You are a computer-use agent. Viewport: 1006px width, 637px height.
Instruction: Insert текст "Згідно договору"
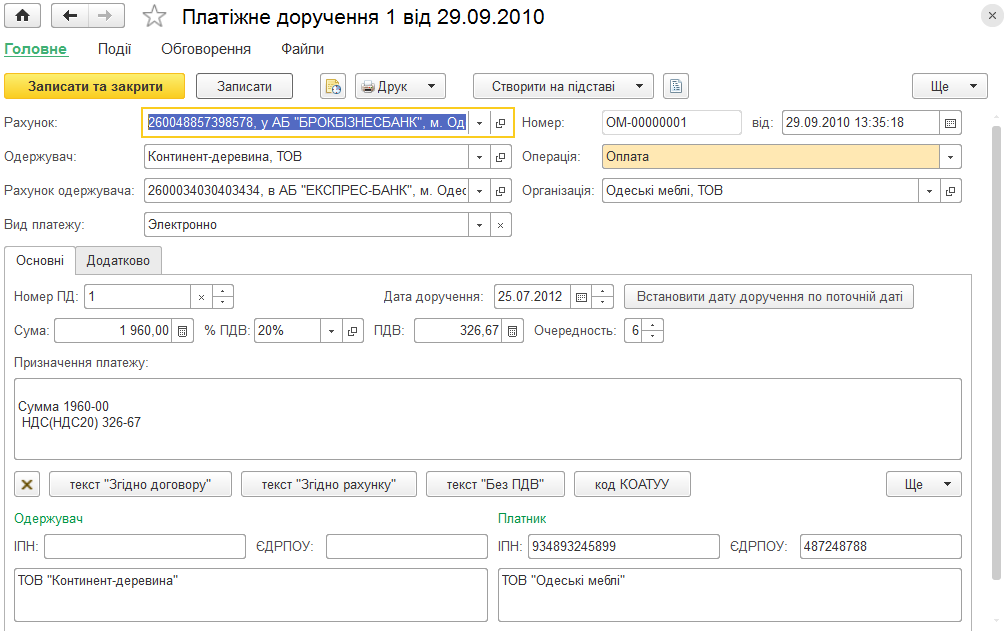(x=140, y=484)
